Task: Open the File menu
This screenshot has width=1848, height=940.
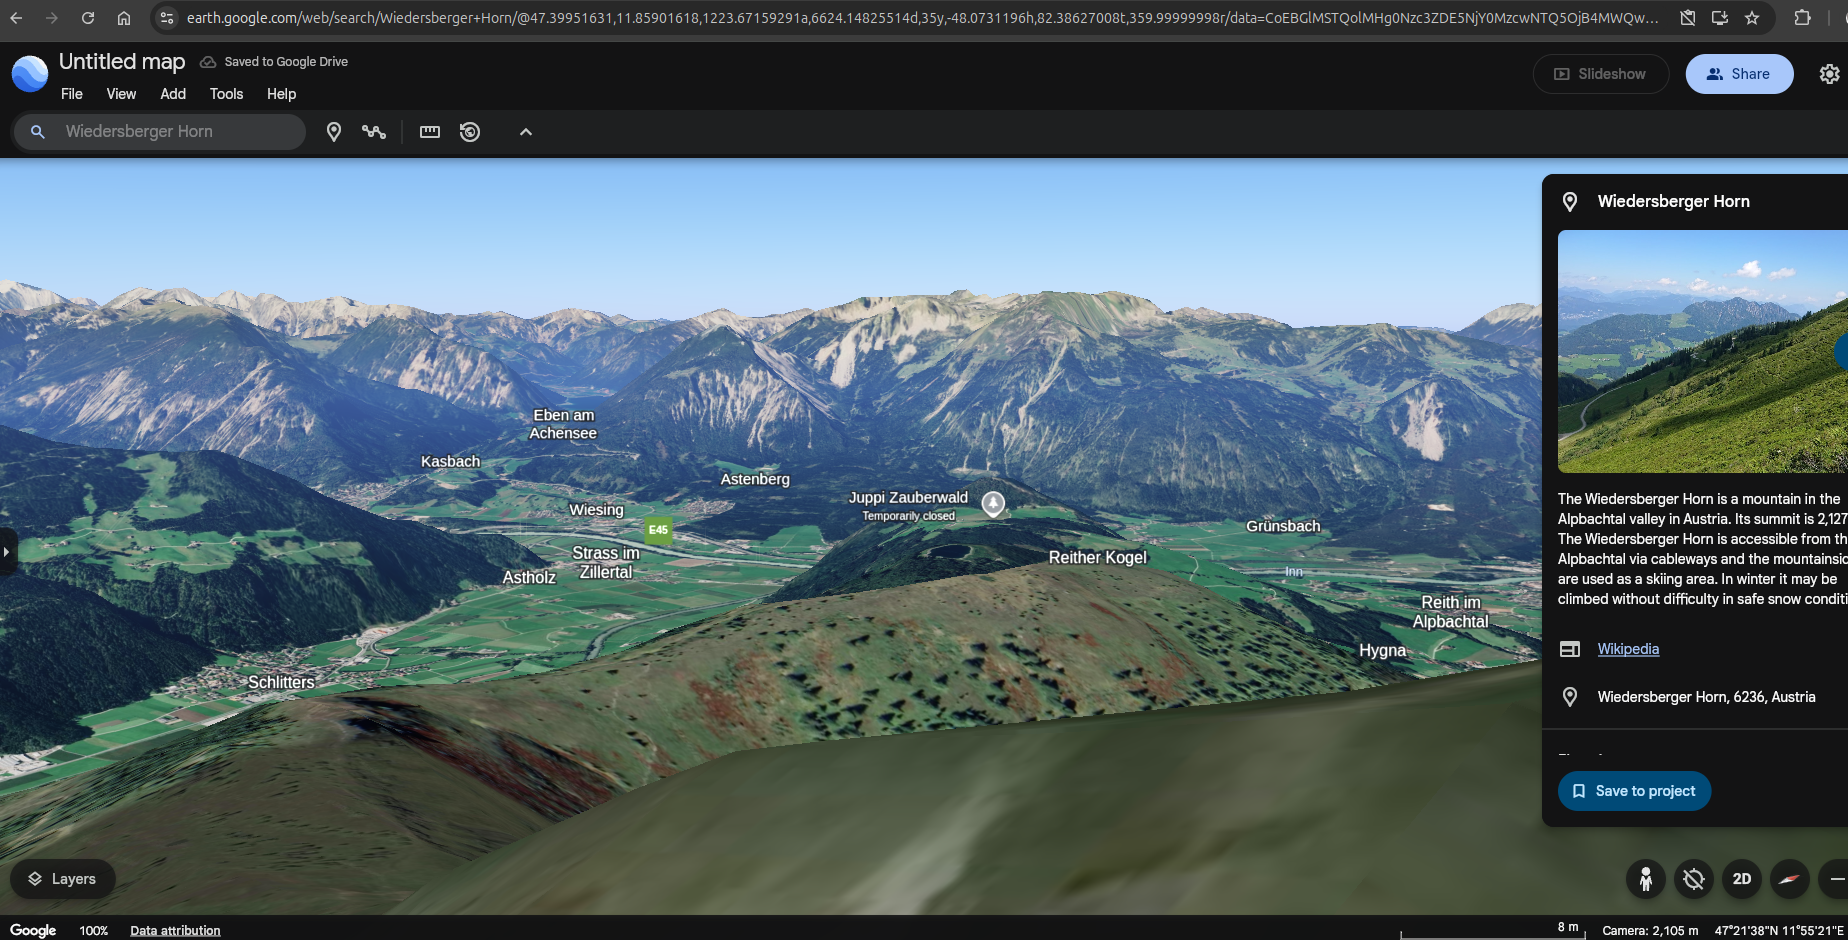Action: click(x=71, y=94)
